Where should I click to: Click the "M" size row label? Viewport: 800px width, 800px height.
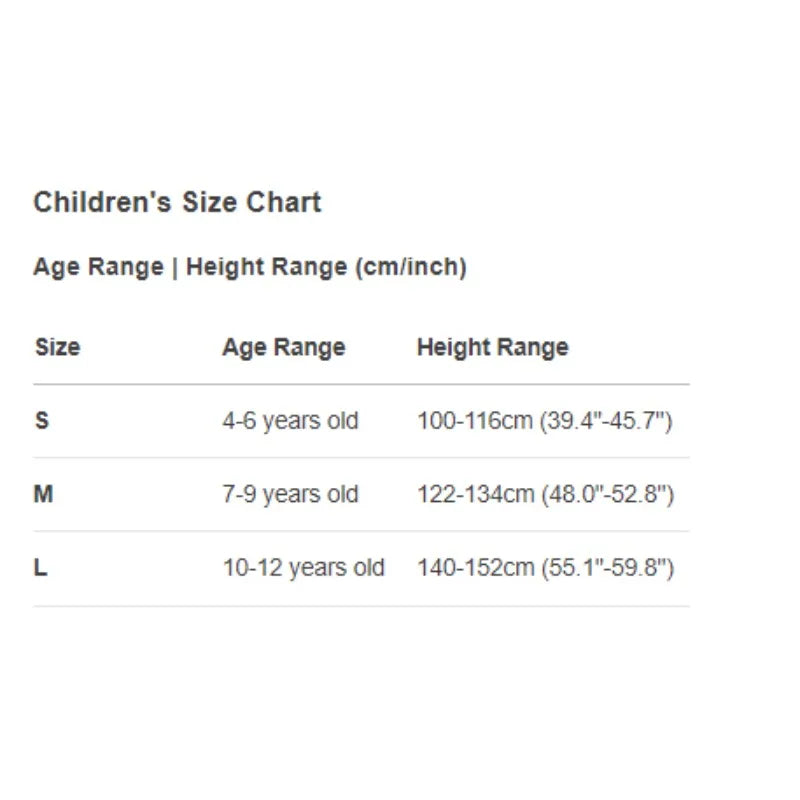click(43, 494)
